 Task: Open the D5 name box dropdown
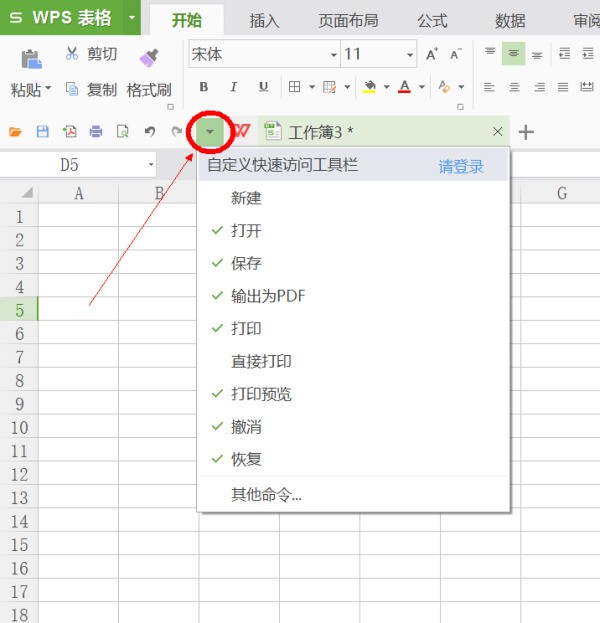(x=151, y=164)
